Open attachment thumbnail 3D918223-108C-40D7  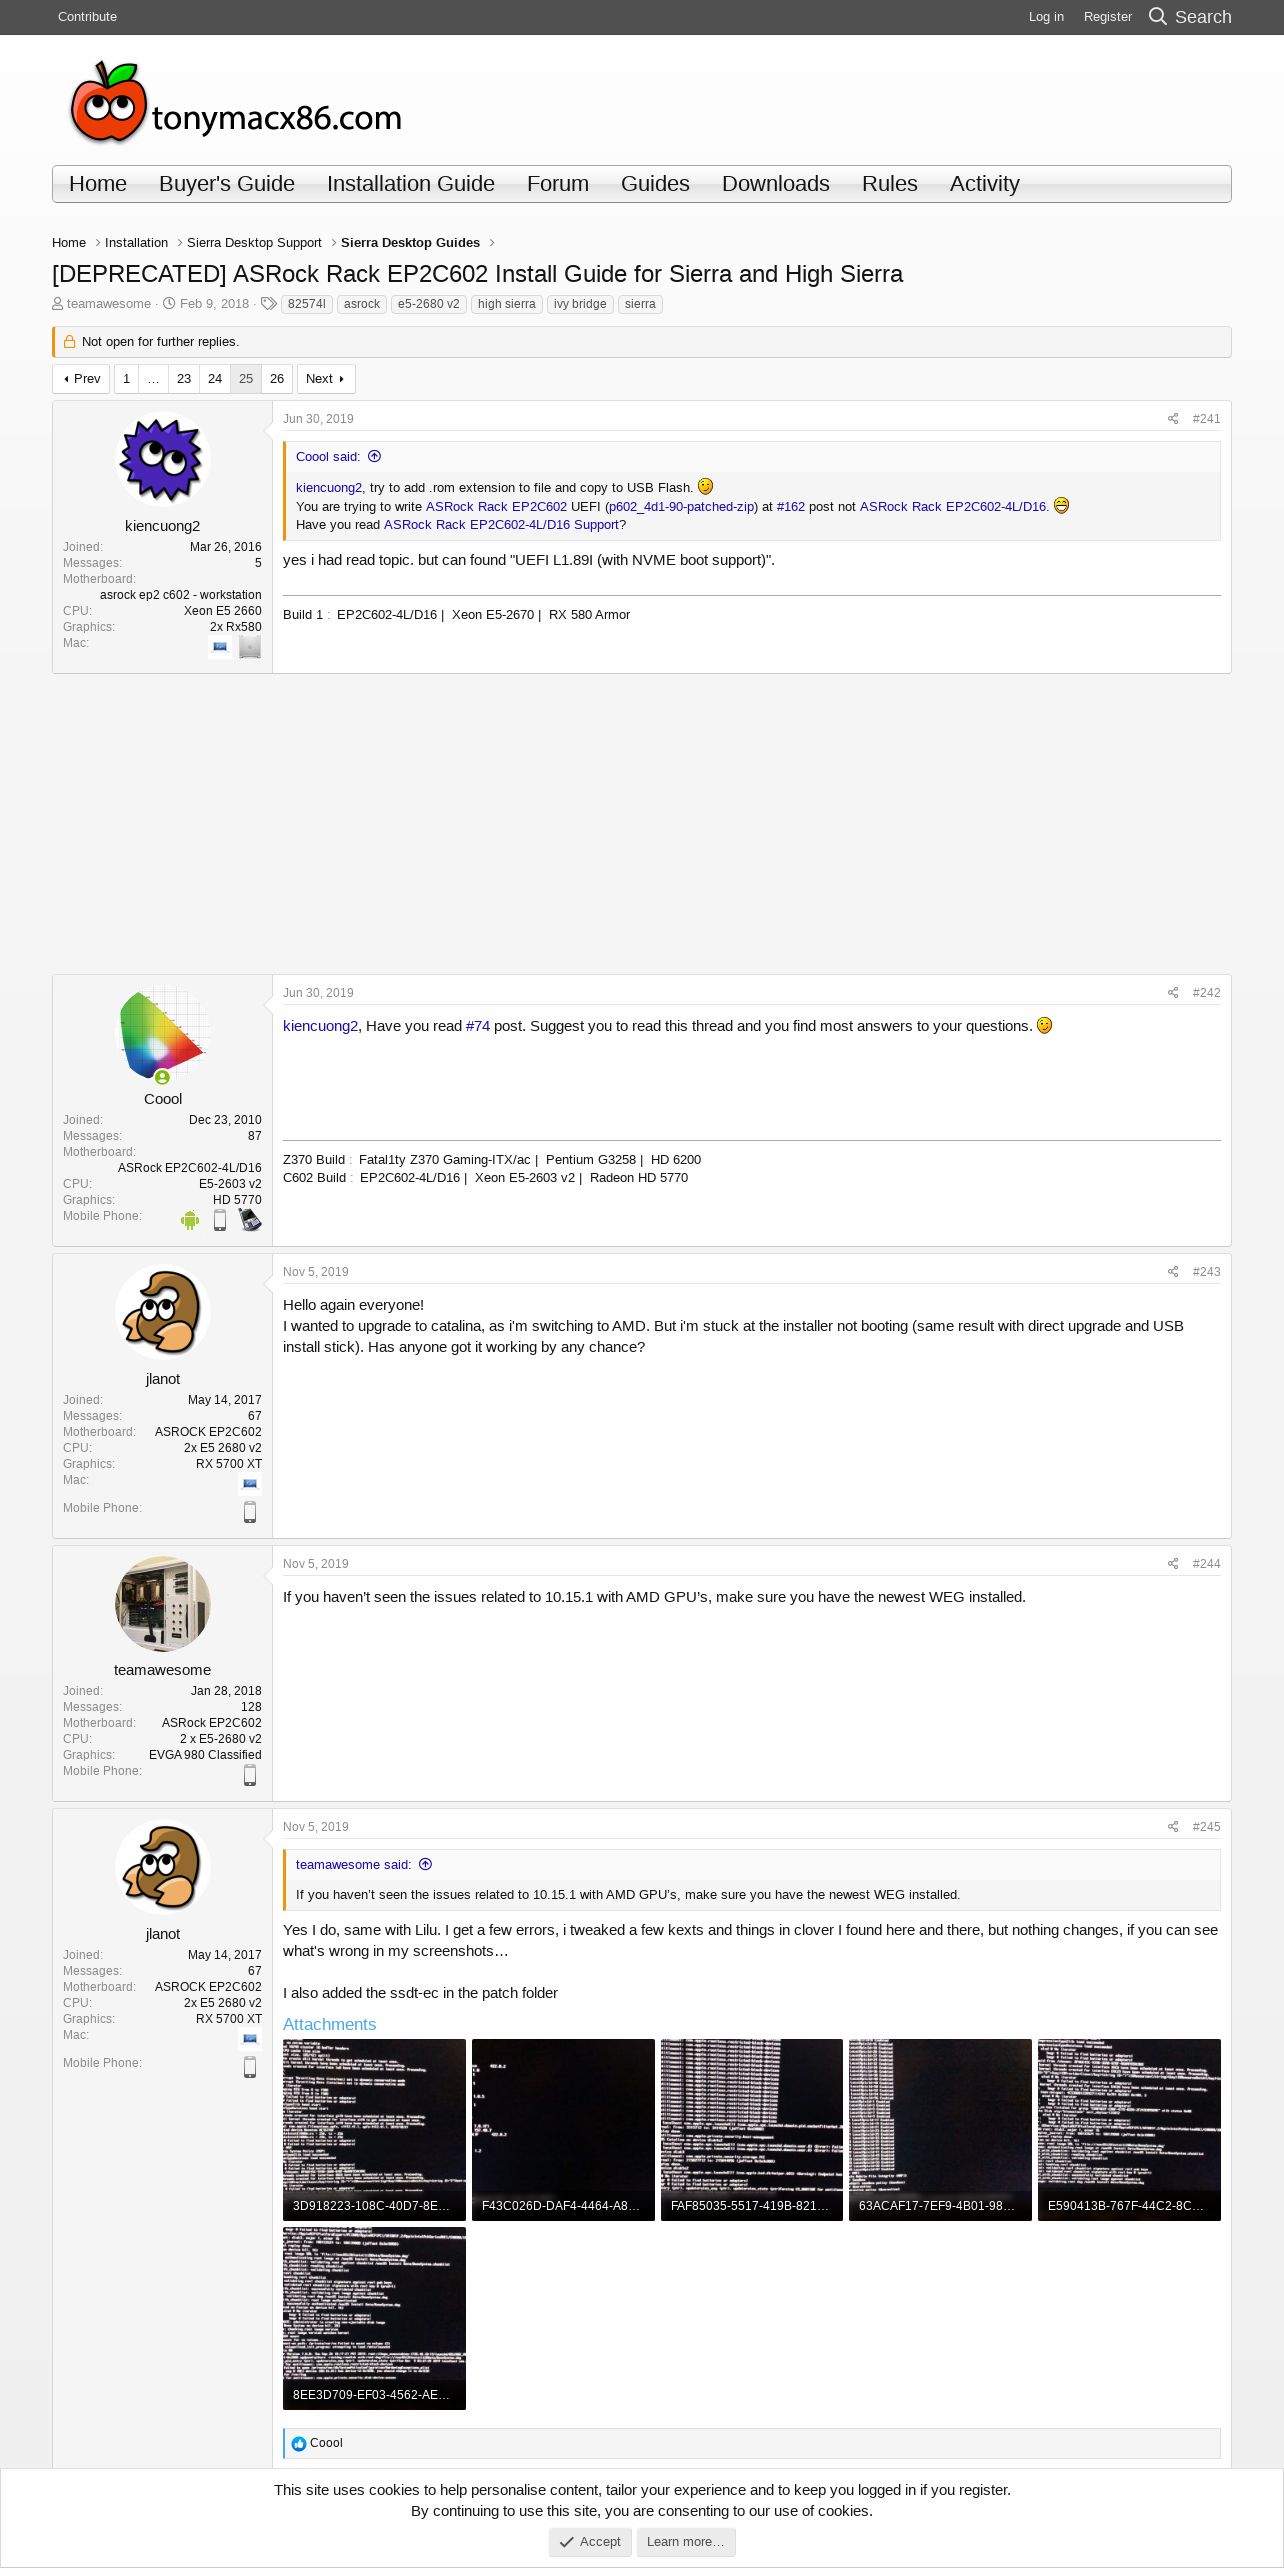point(374,2130)
